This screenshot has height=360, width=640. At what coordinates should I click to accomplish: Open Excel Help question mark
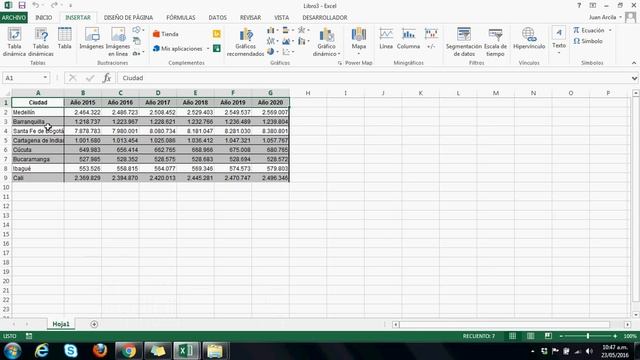point(579,6)
